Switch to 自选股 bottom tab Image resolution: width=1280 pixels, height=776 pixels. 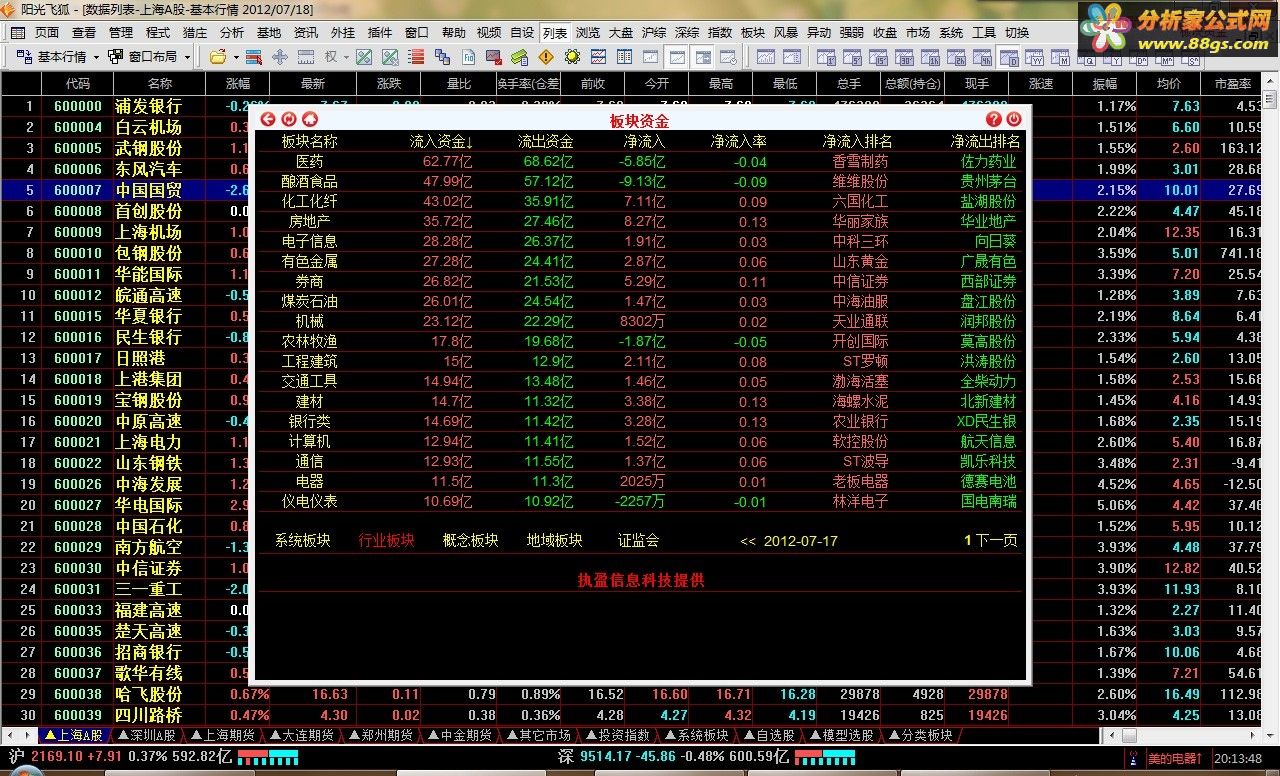[x=769, y=735]
